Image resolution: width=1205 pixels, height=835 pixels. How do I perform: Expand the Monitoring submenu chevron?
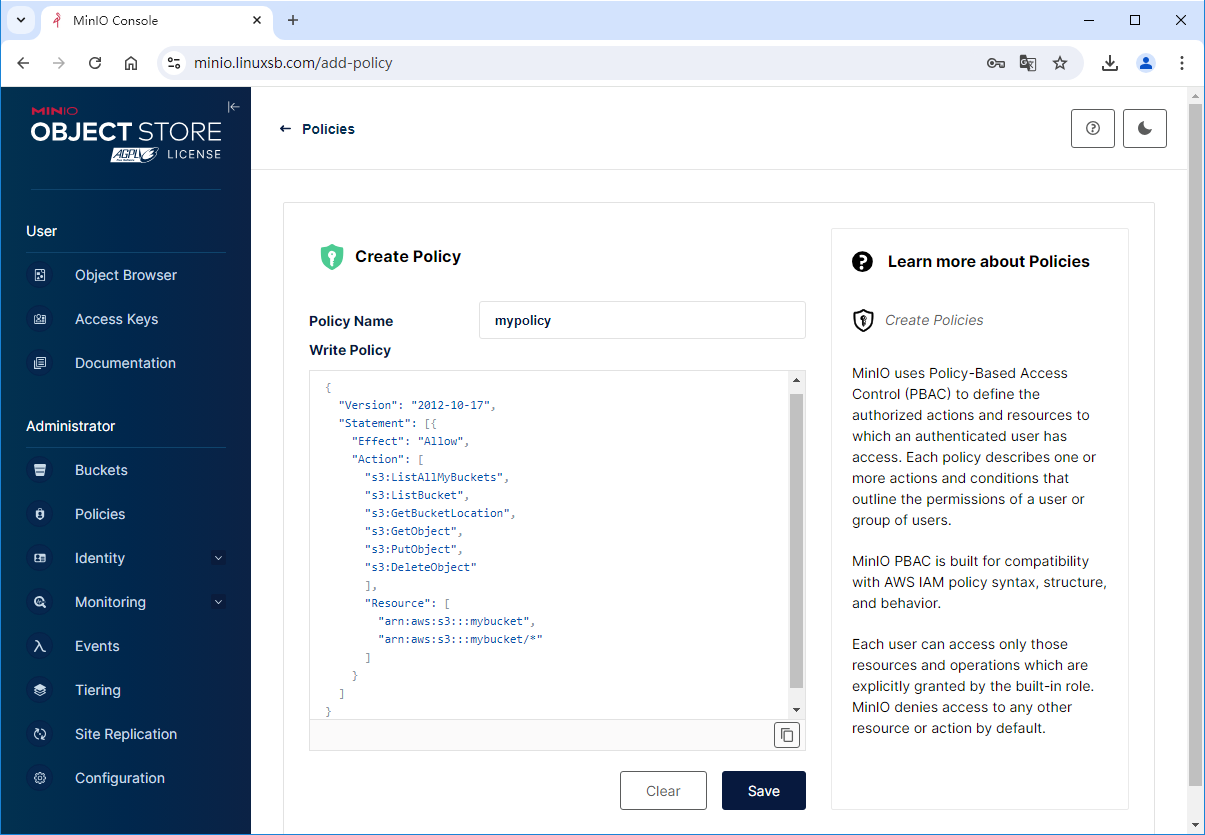tap(219, 602)
